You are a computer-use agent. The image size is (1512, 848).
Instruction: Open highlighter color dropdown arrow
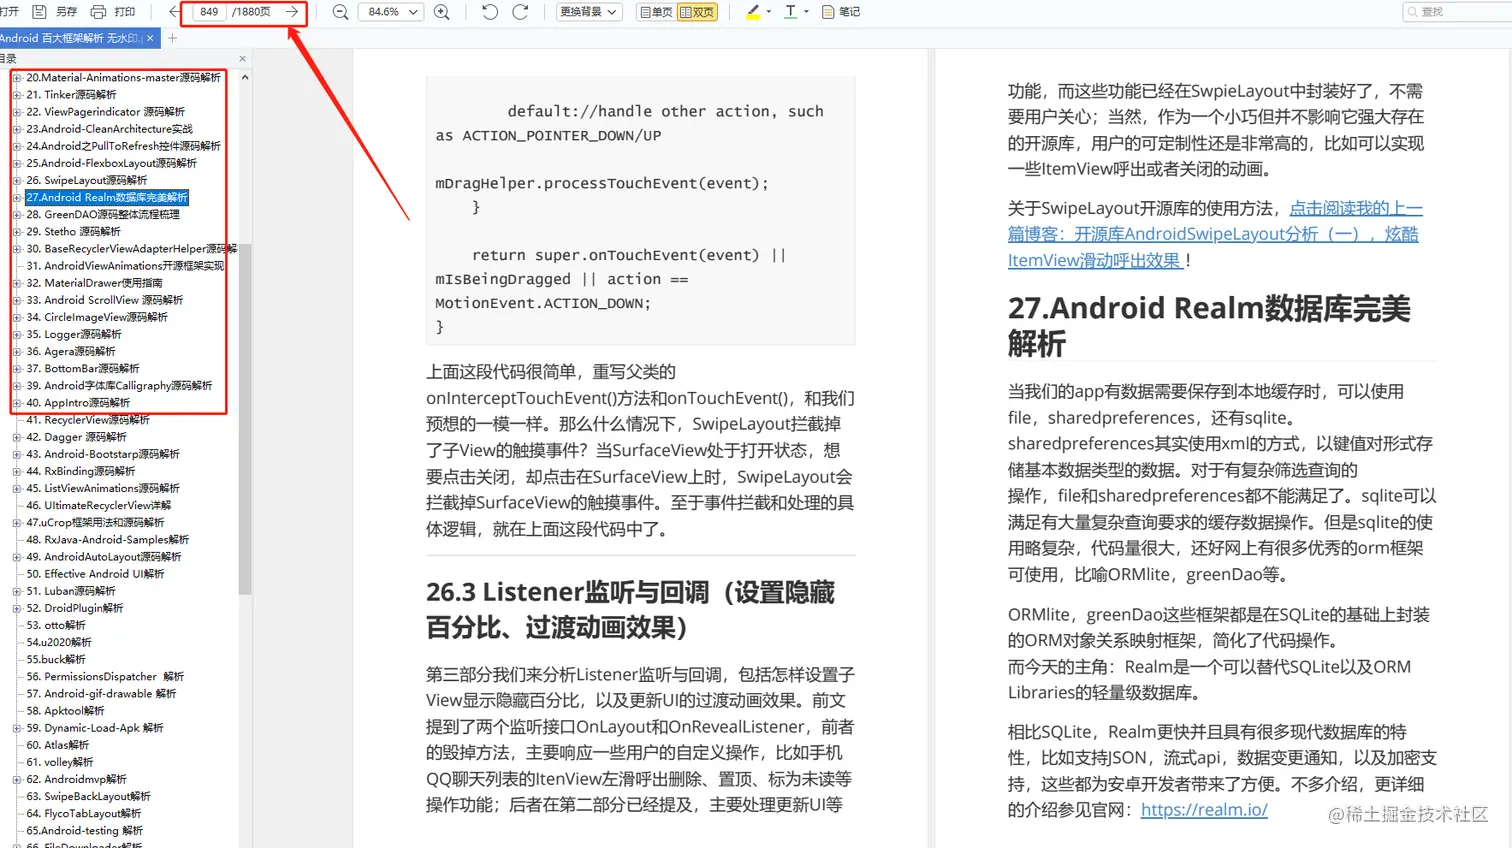click(x=768, y=12)
